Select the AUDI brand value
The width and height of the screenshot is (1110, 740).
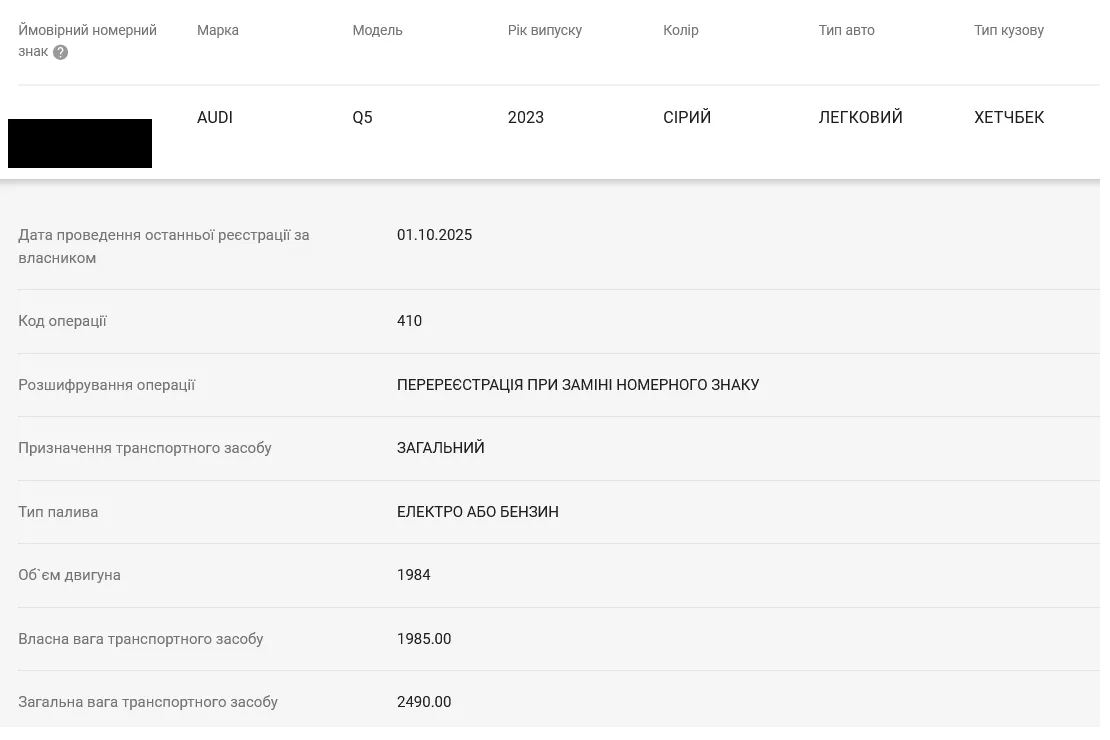coord(214,117)
